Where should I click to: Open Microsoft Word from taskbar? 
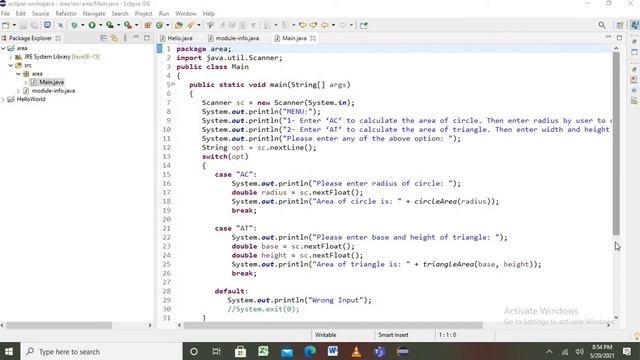click(x=333, y=351)
